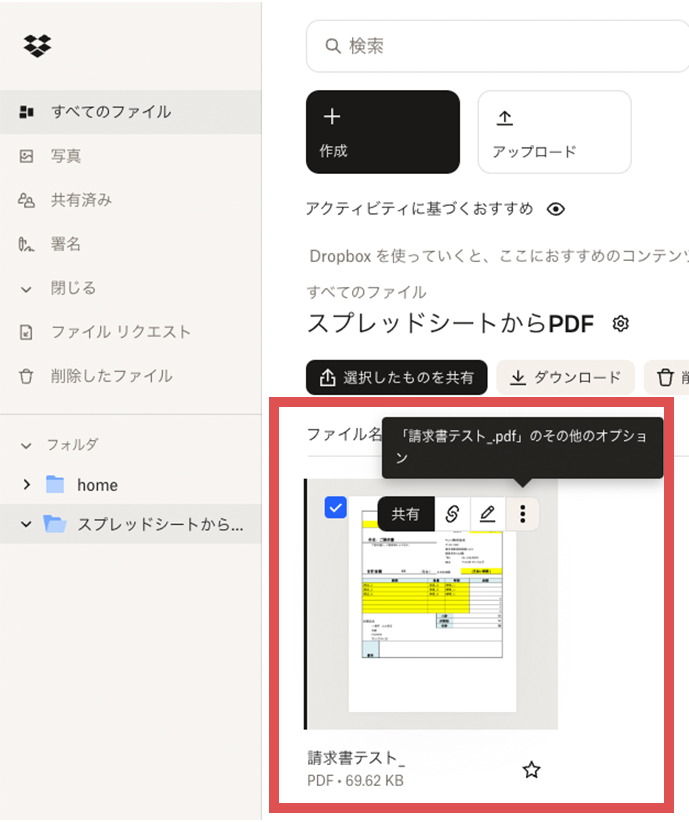Open folder settings gear icon
689x822 pixels.
[x=620, y=323]
